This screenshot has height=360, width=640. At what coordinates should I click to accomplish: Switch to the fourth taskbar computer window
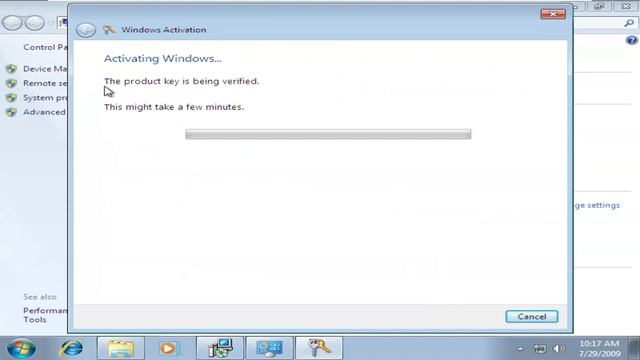pos(220,349)
